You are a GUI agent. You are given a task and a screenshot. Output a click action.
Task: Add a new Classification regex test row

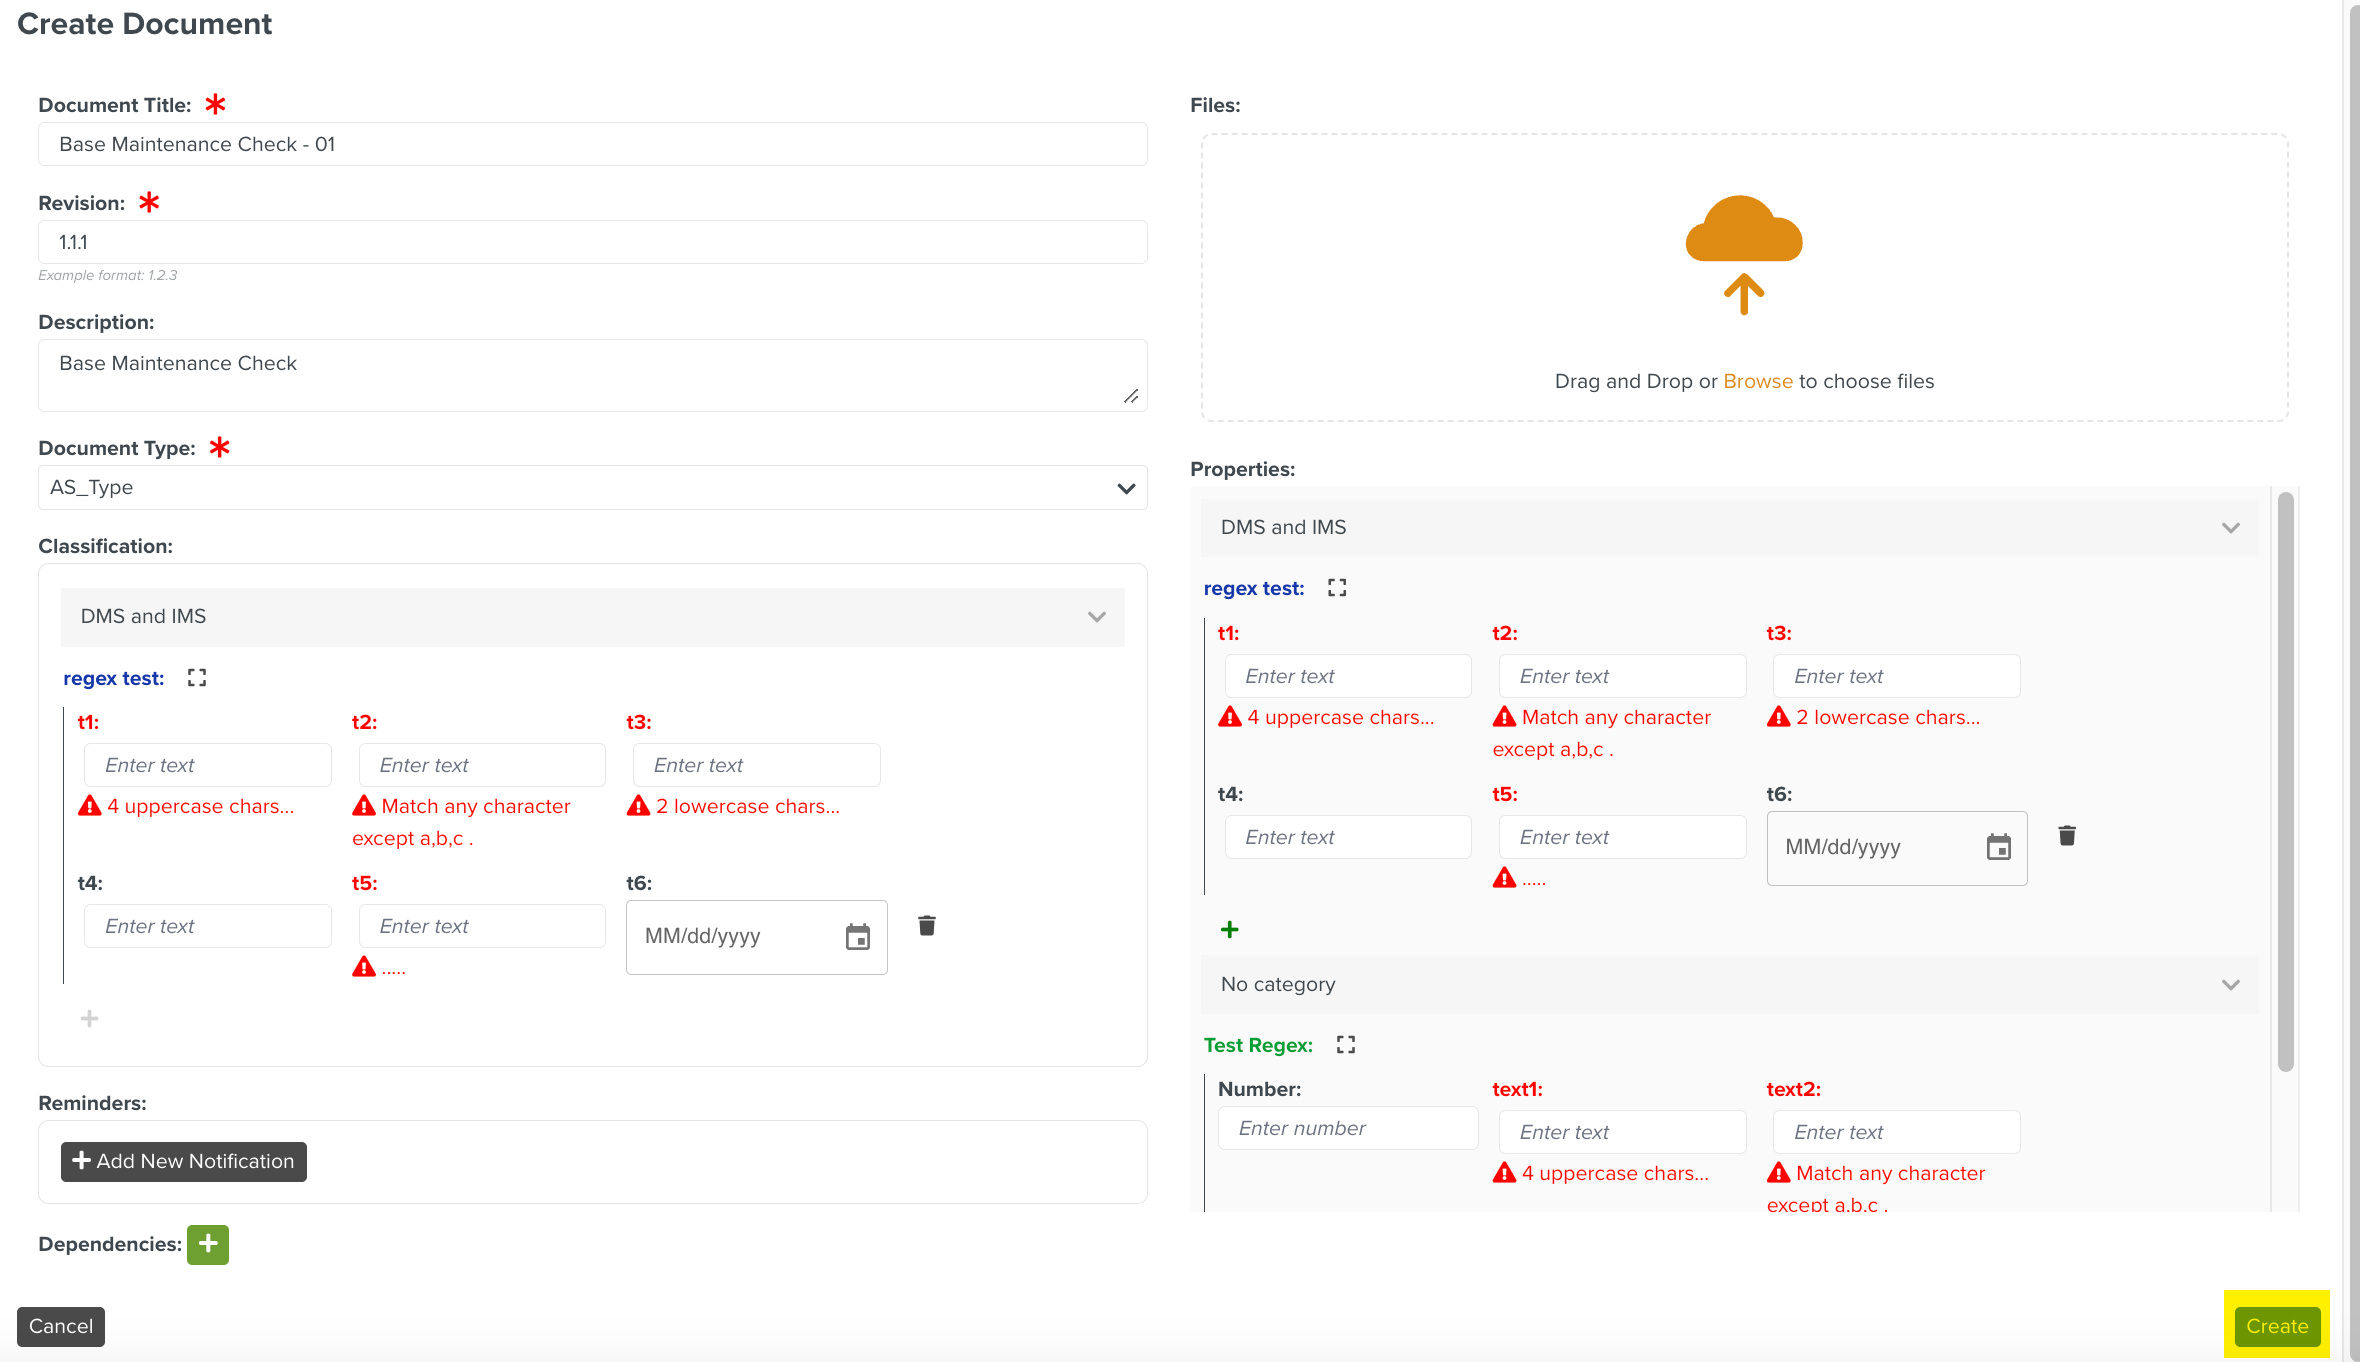89,1019
